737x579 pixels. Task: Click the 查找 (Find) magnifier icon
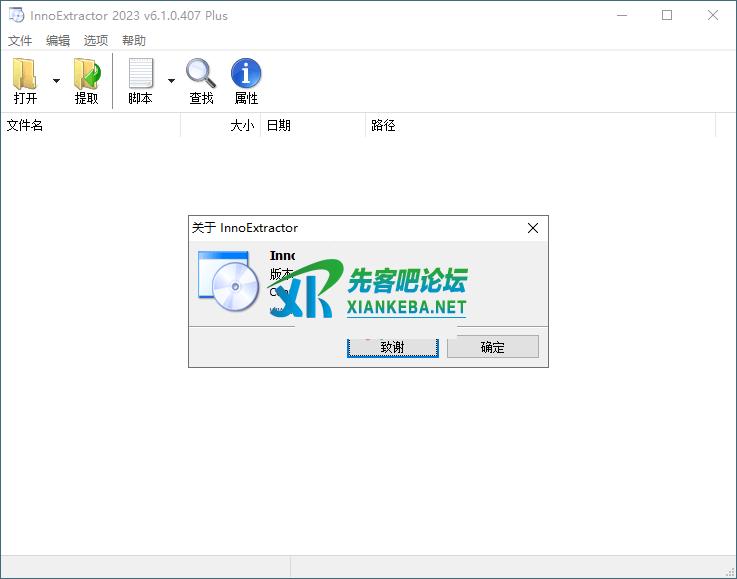click(201, 73)
